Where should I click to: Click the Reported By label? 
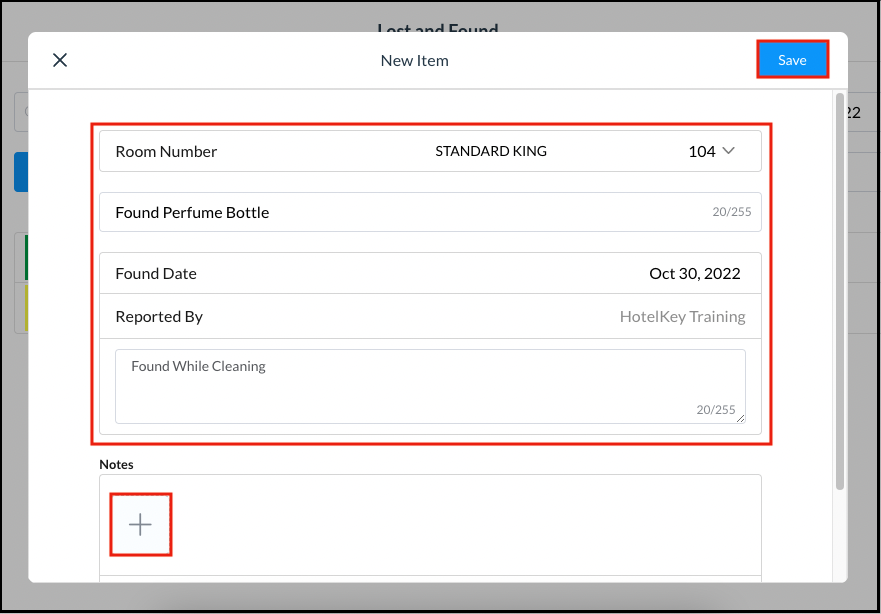(x=159, y=317)
